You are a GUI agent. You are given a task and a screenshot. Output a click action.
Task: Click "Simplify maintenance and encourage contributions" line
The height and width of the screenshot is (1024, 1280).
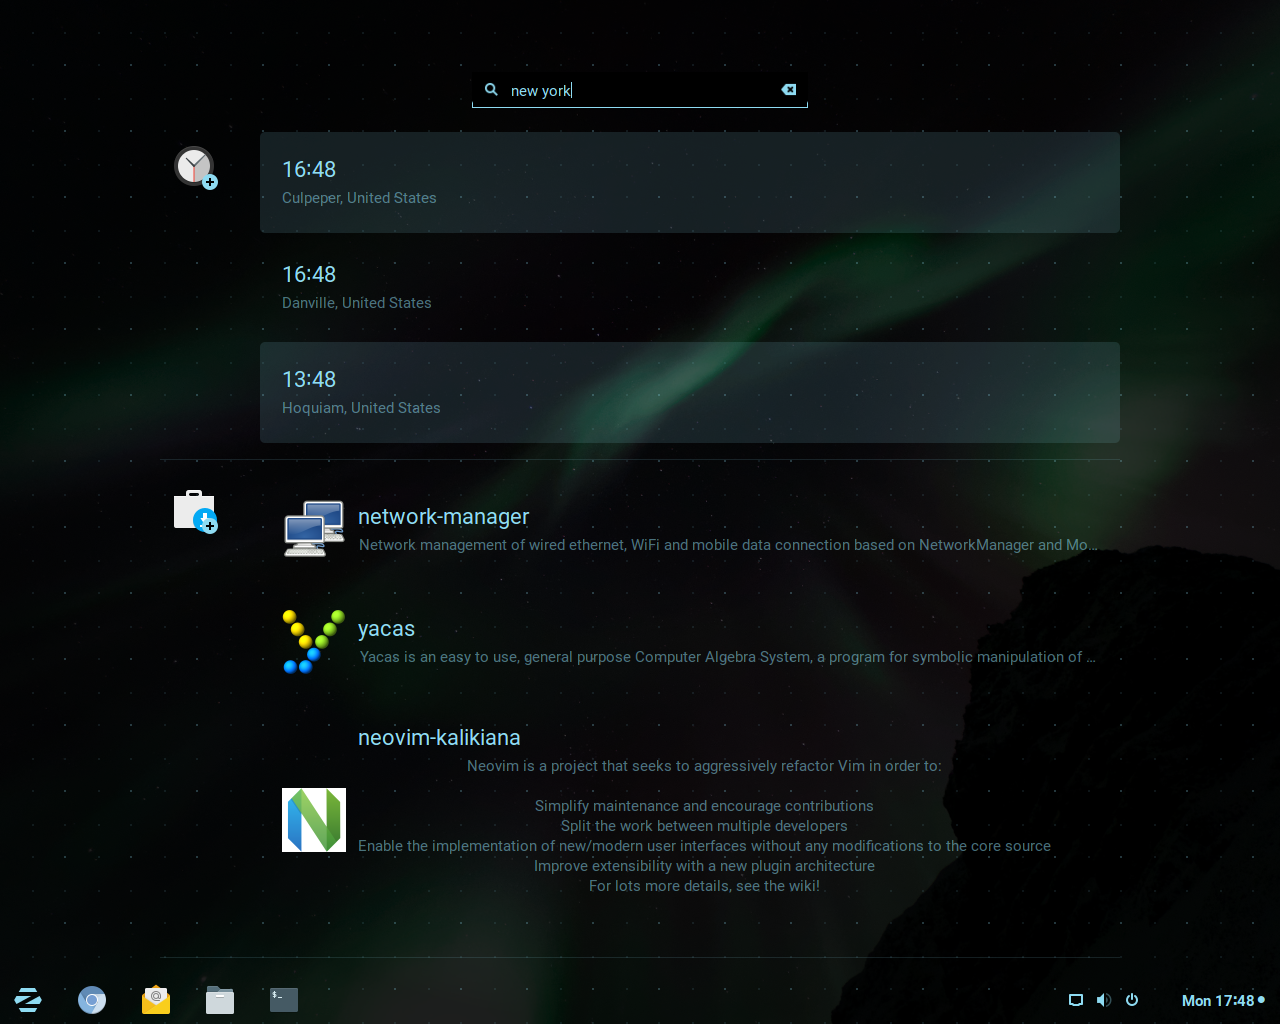click(704, 806)
